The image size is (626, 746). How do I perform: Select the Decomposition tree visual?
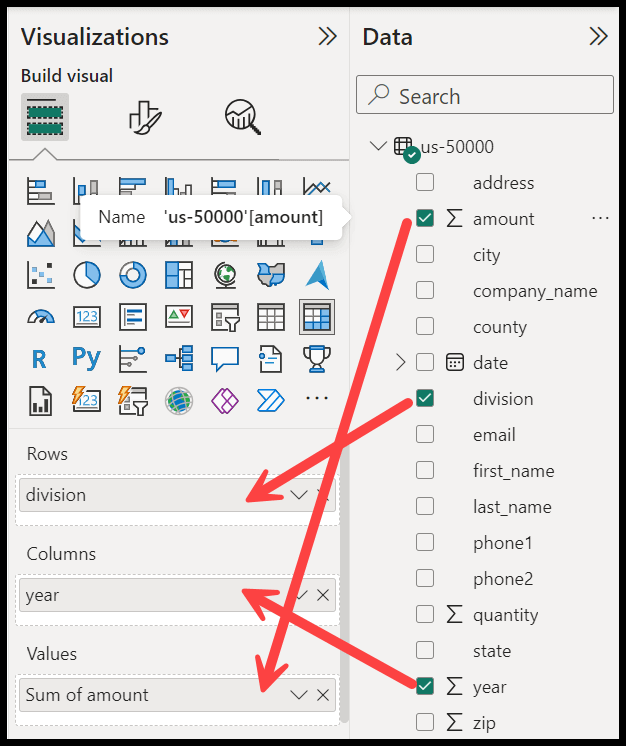(179, 358)
